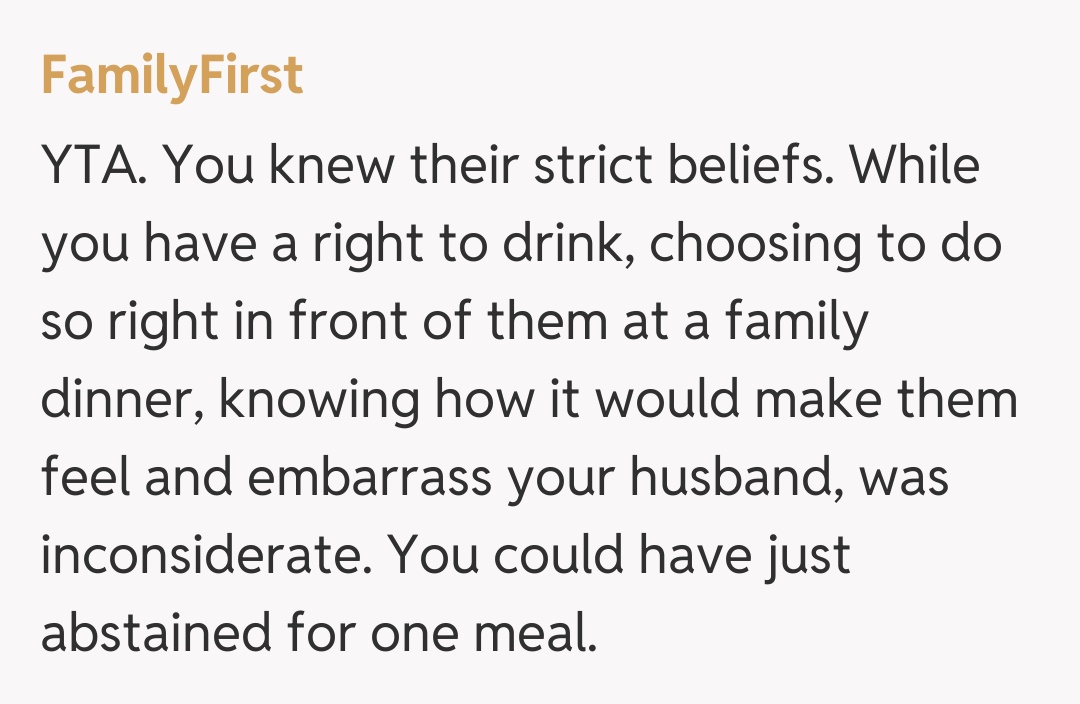Click the word "was" ending the fifth line
This screenshot has height=704, width=1080.
point(904,479)
